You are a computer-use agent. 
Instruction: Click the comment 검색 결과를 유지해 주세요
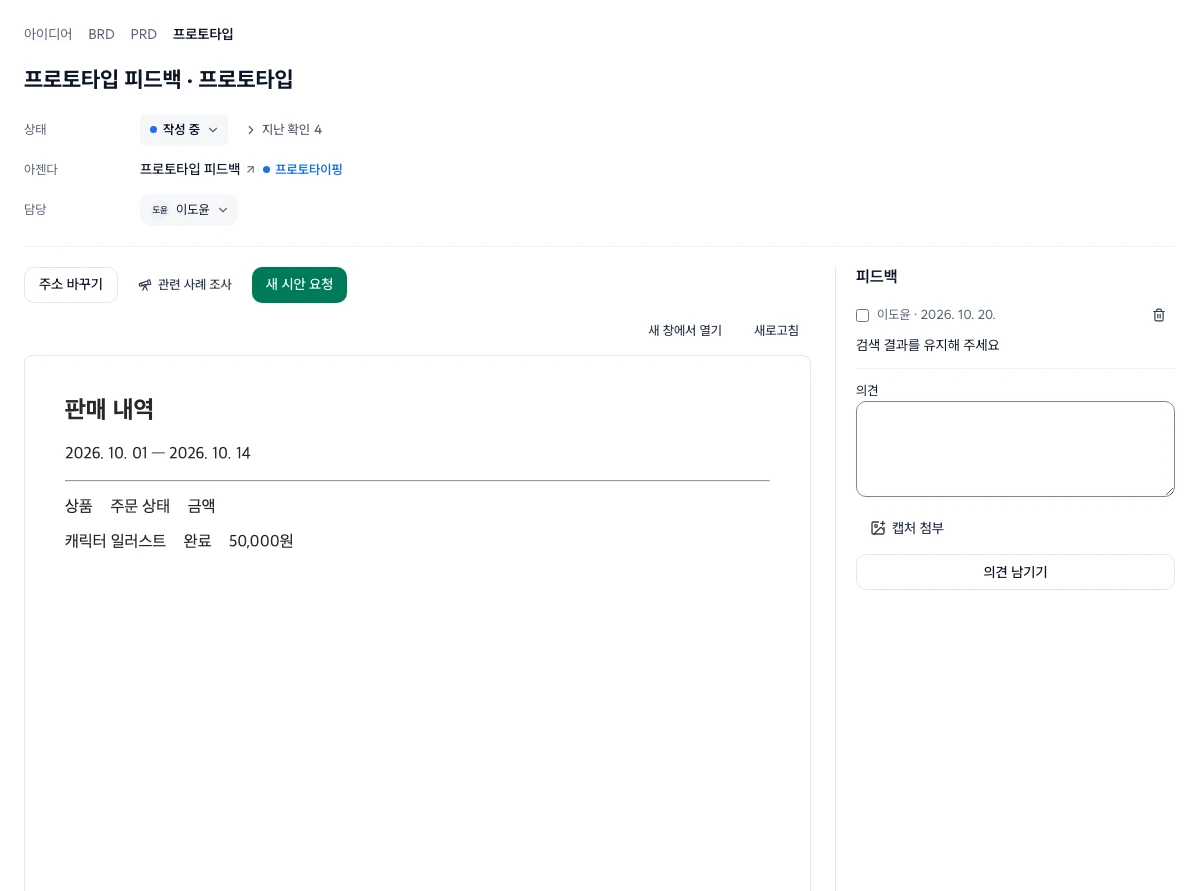tap(928, 345)
